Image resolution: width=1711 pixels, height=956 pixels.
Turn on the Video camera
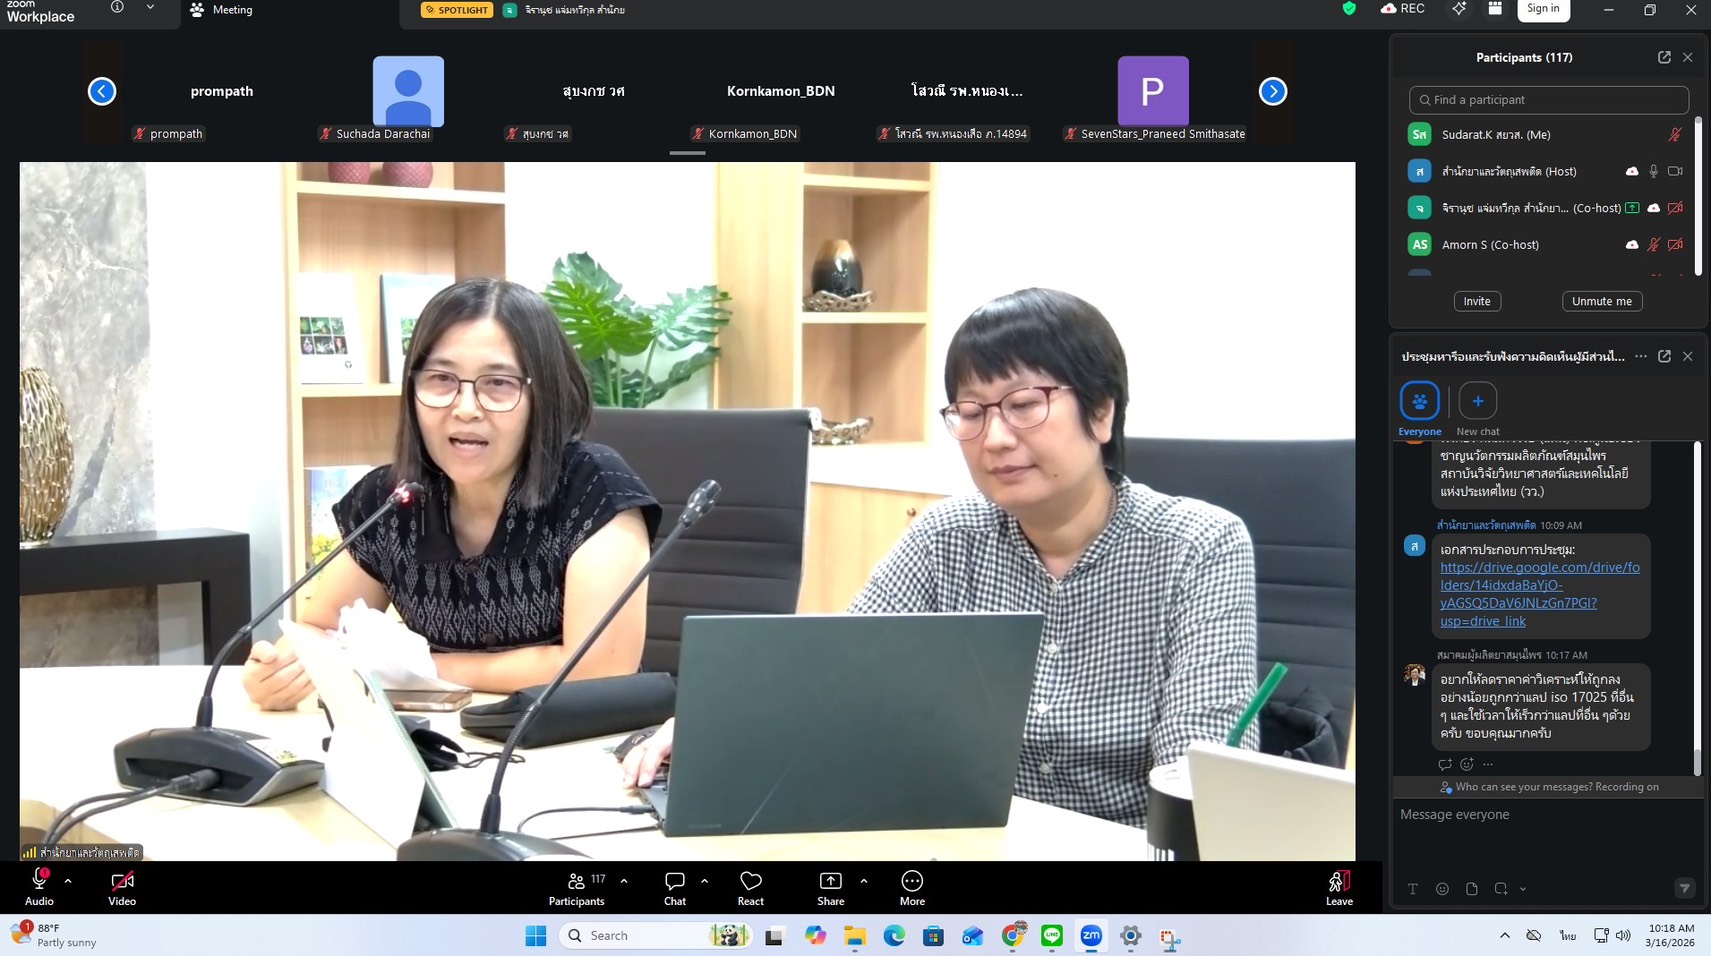[x=122, y=881]
